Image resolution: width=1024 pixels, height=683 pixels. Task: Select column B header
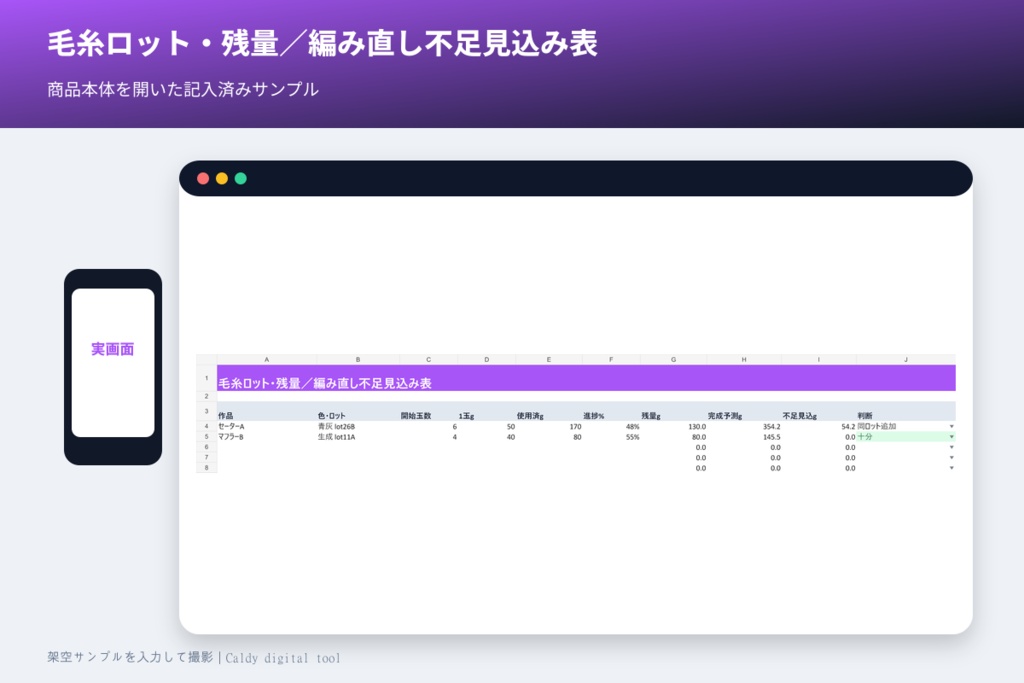[x=358, y=360]
